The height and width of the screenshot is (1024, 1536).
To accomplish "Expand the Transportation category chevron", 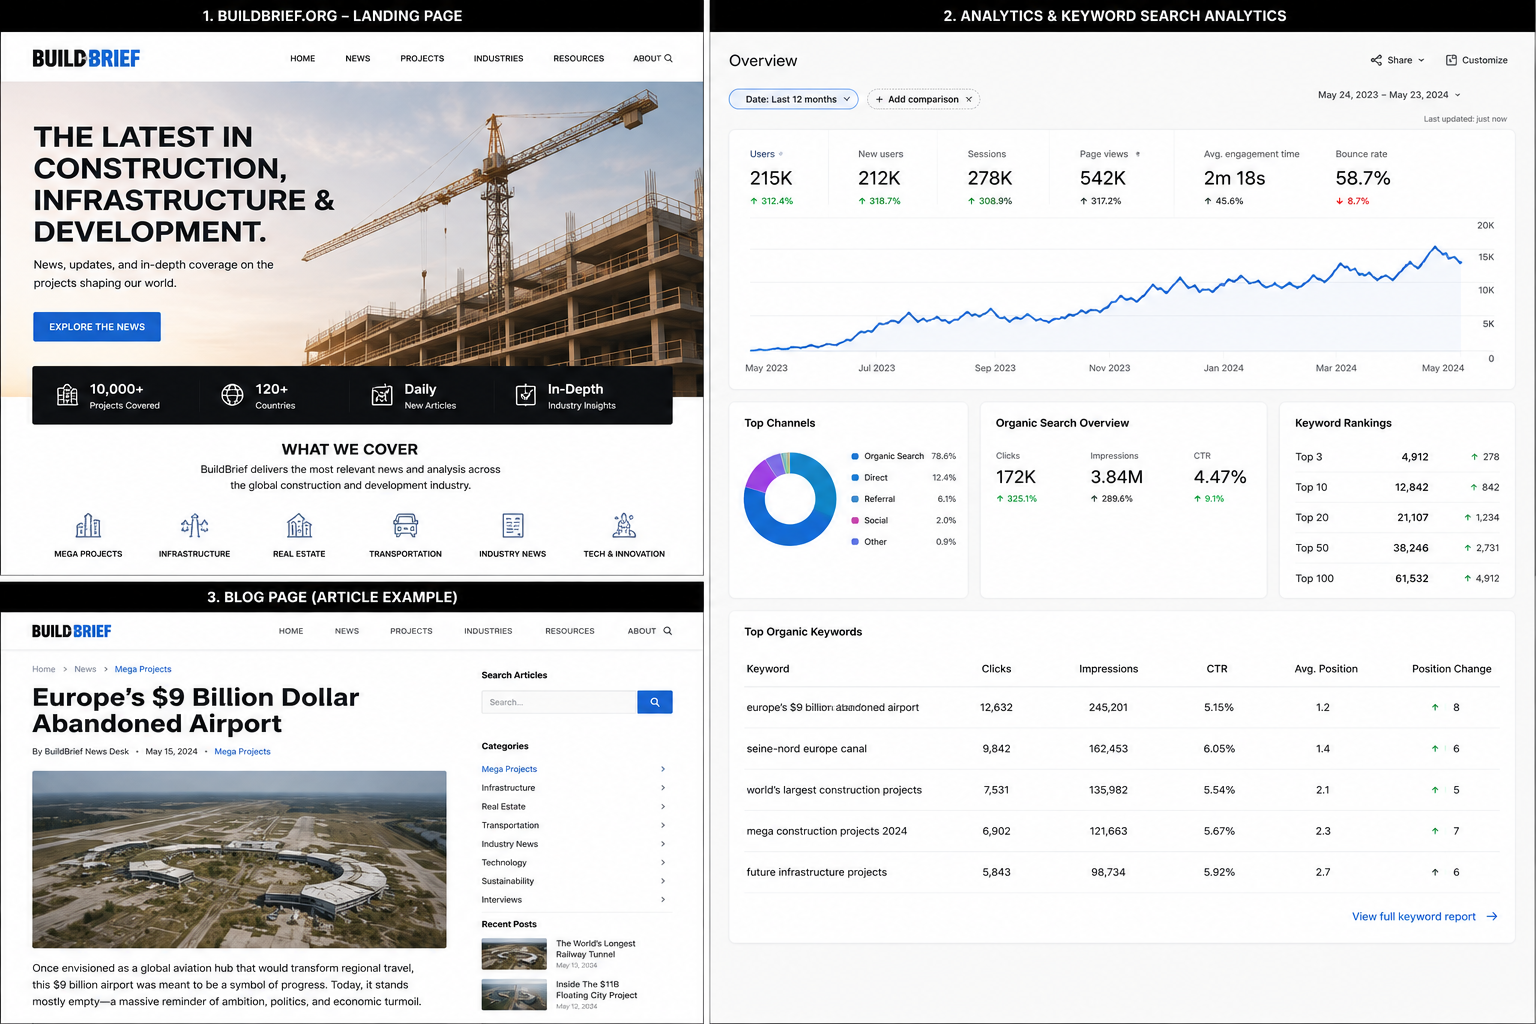I will (x=663, y=825).
